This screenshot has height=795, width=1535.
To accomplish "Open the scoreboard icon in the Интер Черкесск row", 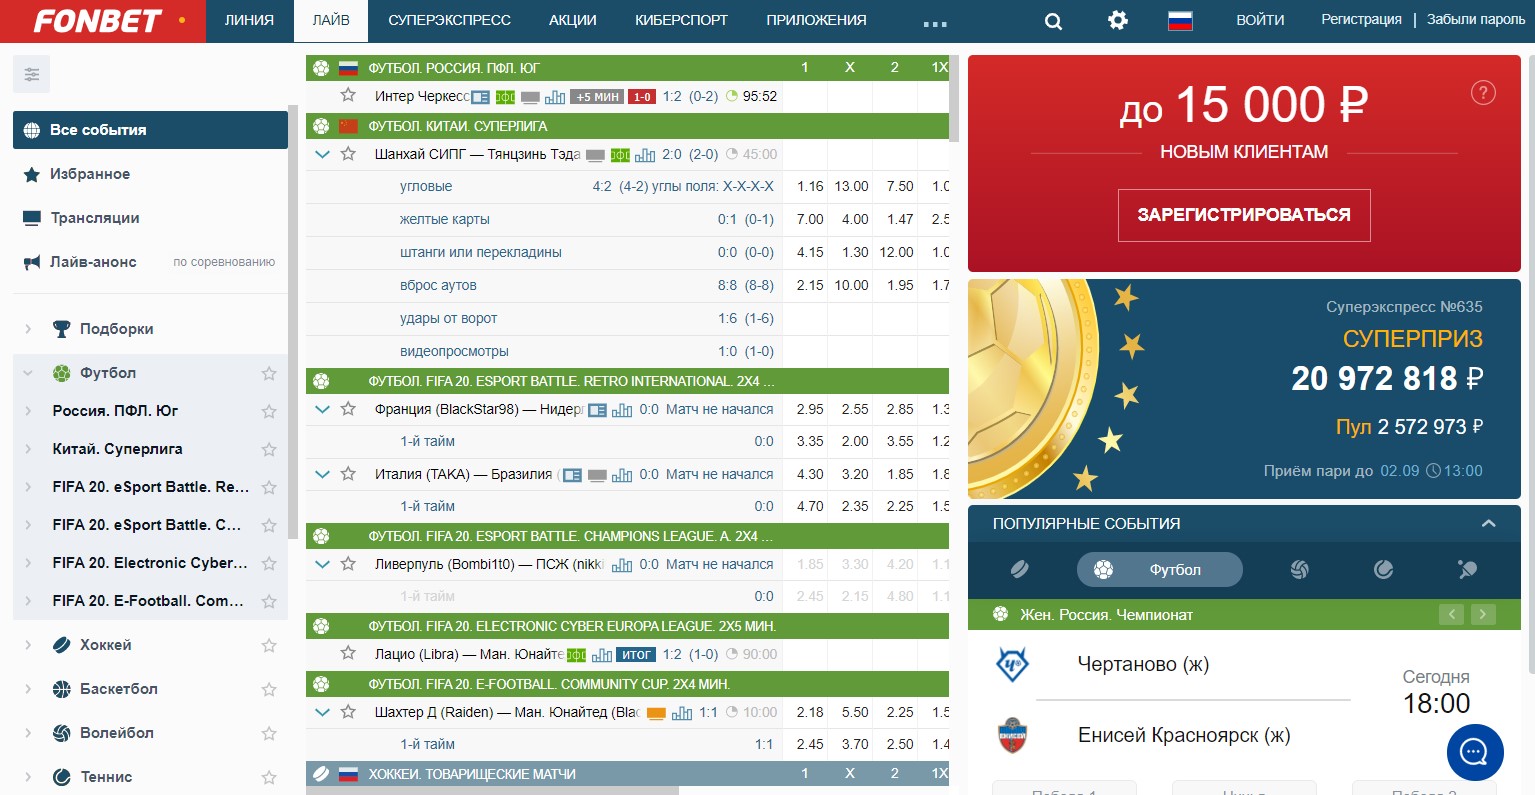I will point(480,97).
